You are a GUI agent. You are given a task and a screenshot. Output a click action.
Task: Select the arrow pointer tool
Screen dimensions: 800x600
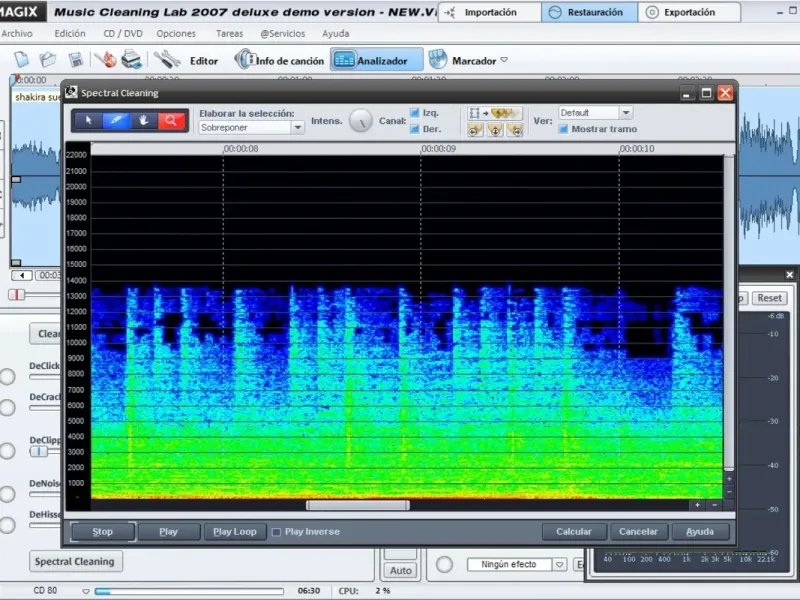(87, 121)
